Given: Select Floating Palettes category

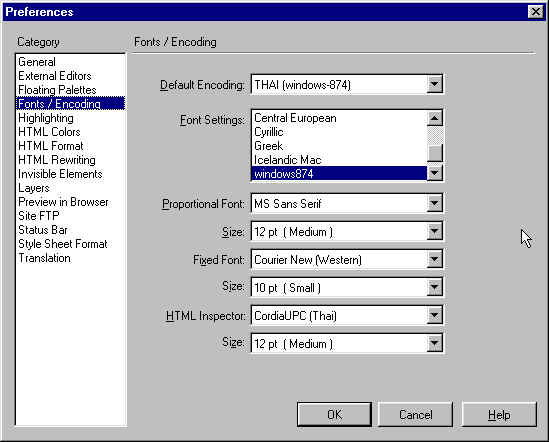Looking at the screenshot, I should click(70, 90).
